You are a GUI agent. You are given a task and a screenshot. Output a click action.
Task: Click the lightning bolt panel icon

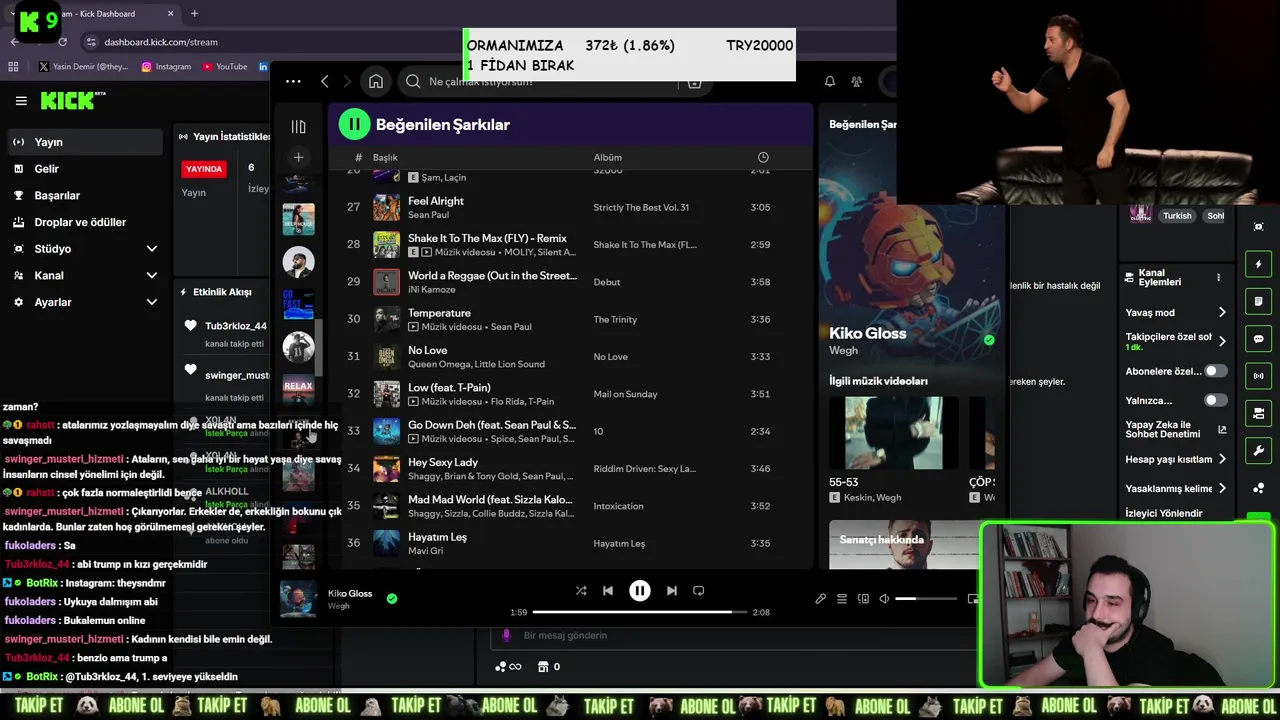pos(1258,264)
